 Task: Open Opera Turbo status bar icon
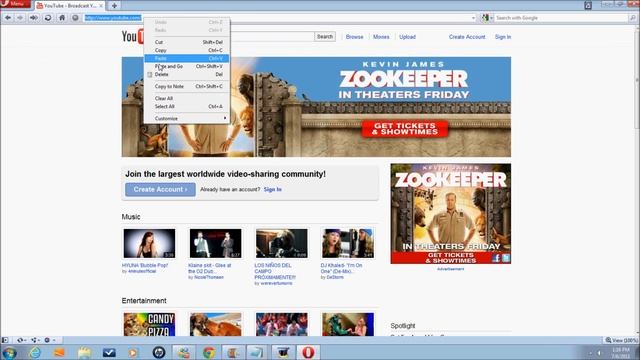tap(49, 340)
